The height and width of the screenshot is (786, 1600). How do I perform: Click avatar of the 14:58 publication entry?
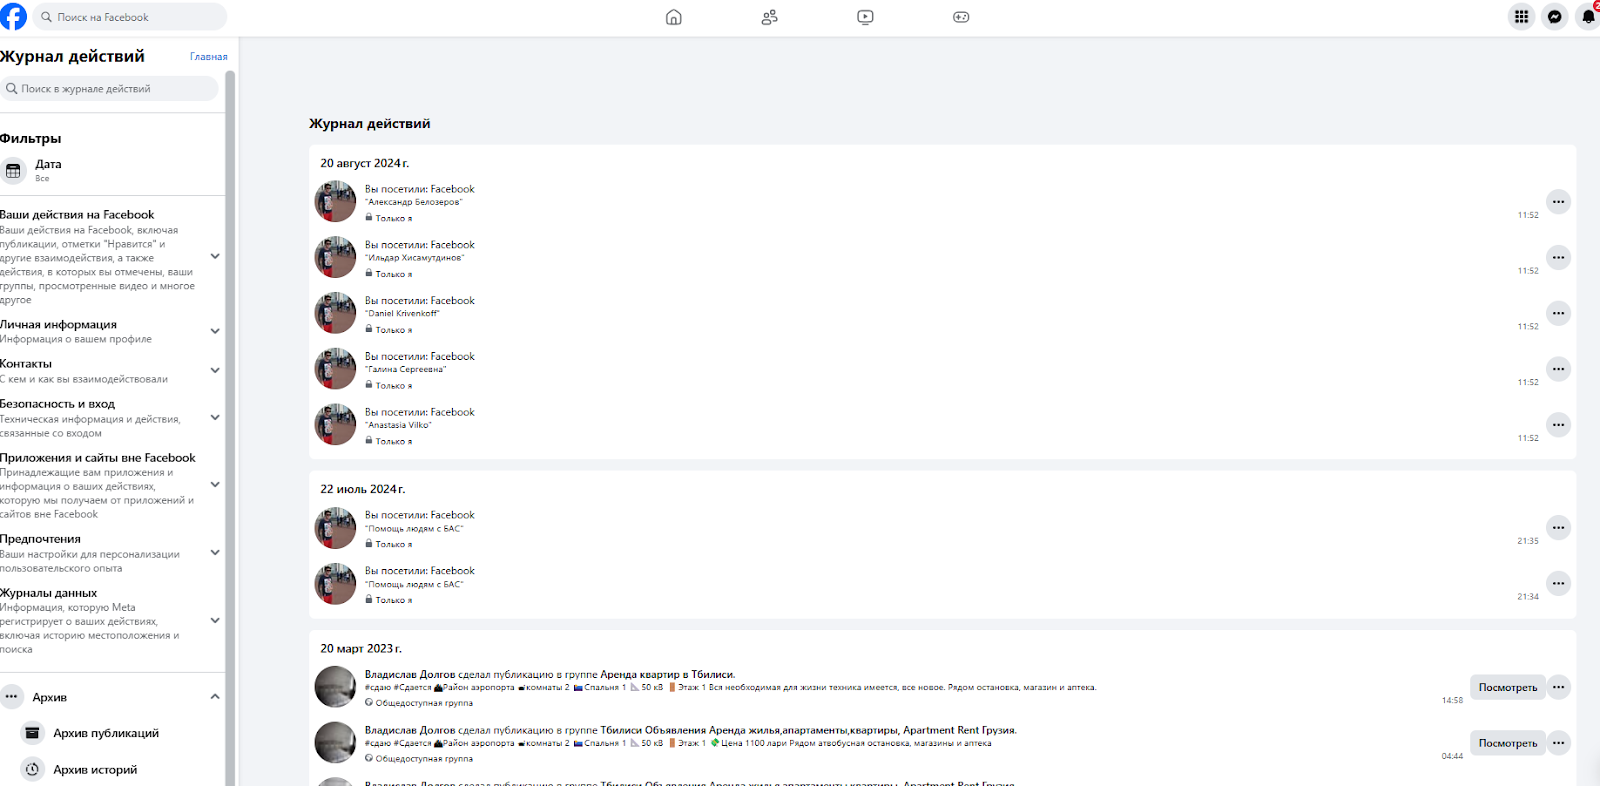[x=335, y=687]
